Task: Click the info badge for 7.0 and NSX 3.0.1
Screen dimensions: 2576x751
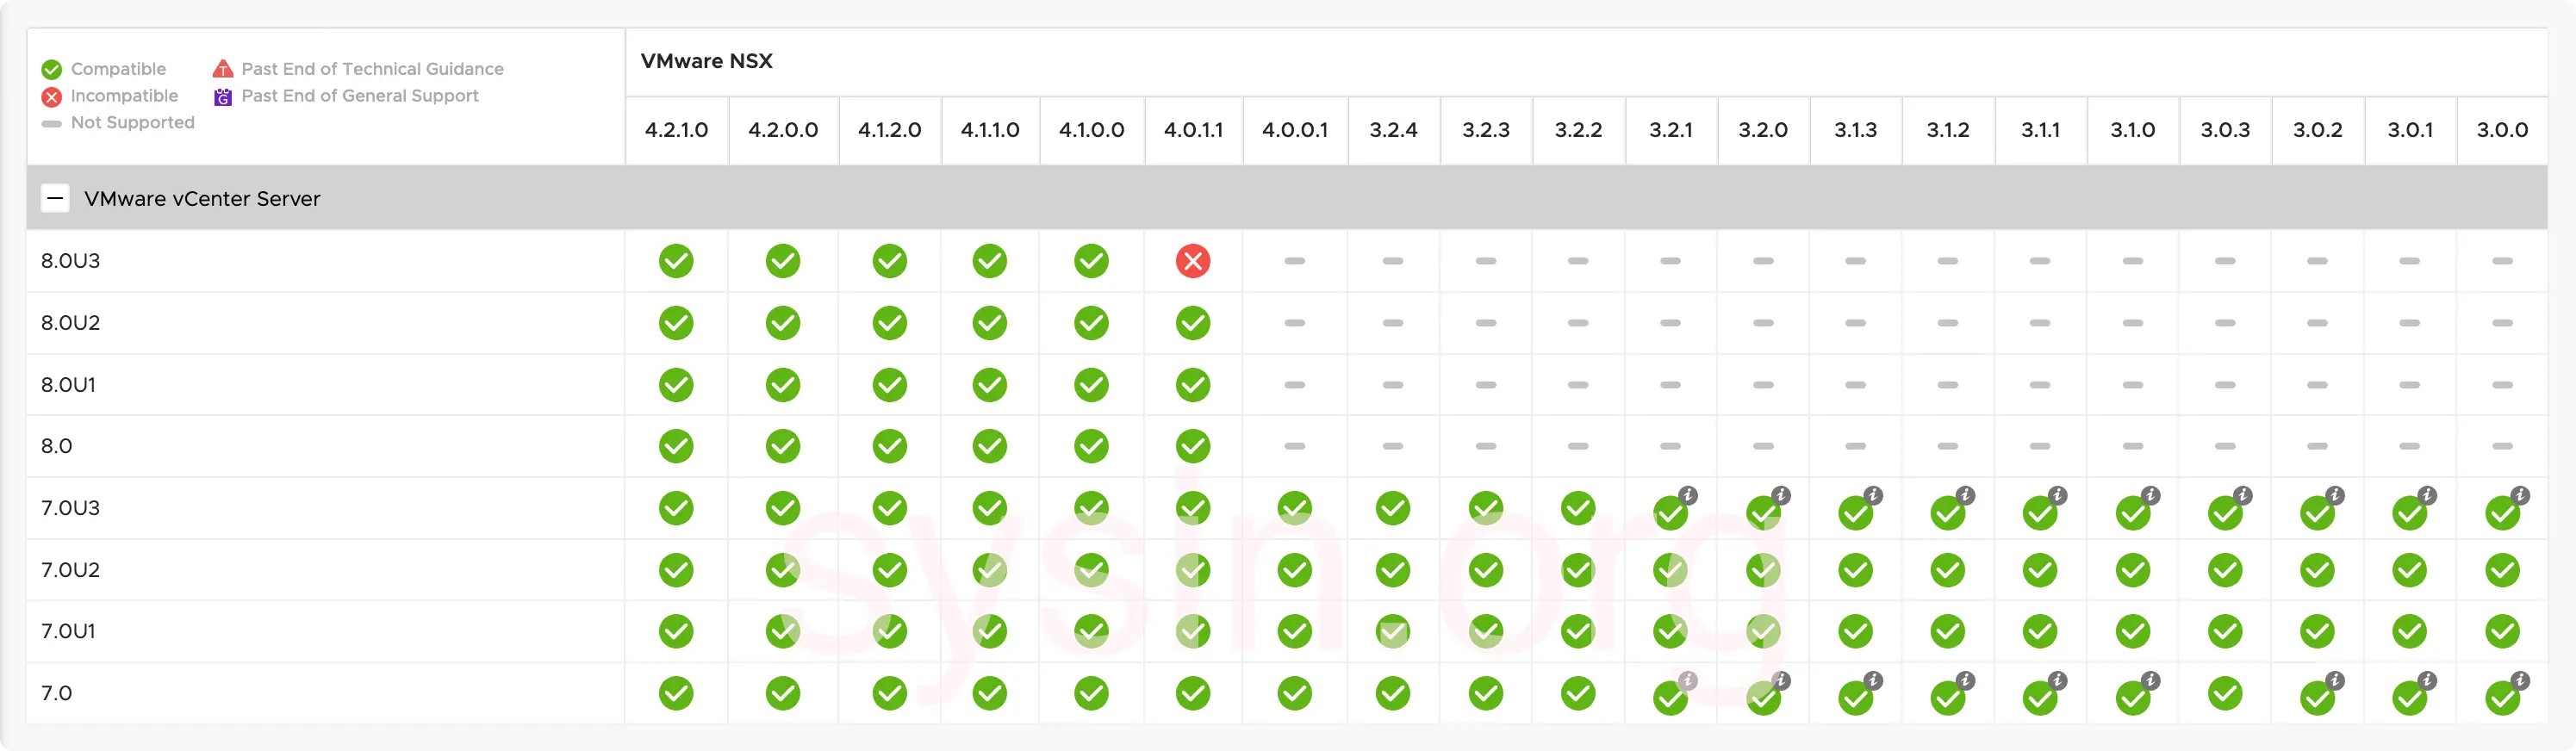Action: [2427, 681]
